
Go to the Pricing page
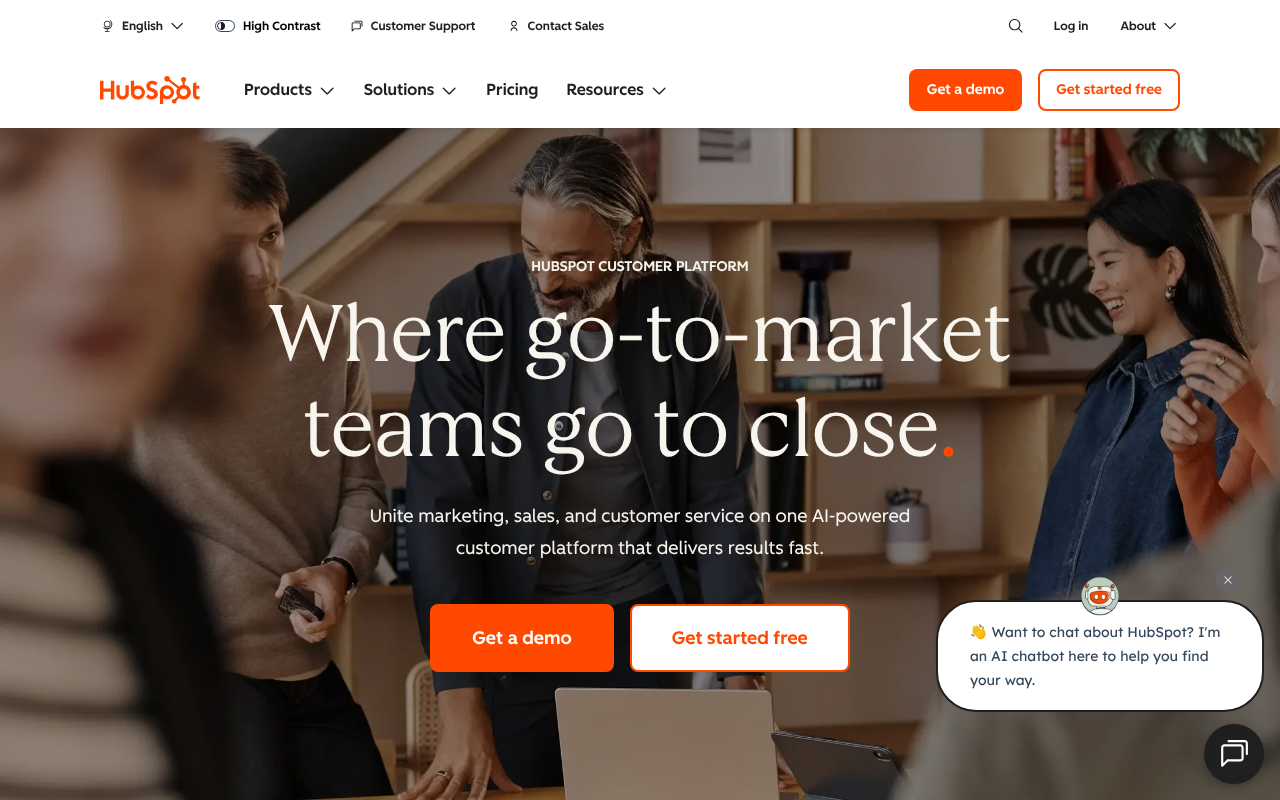(x=512, y=90)
